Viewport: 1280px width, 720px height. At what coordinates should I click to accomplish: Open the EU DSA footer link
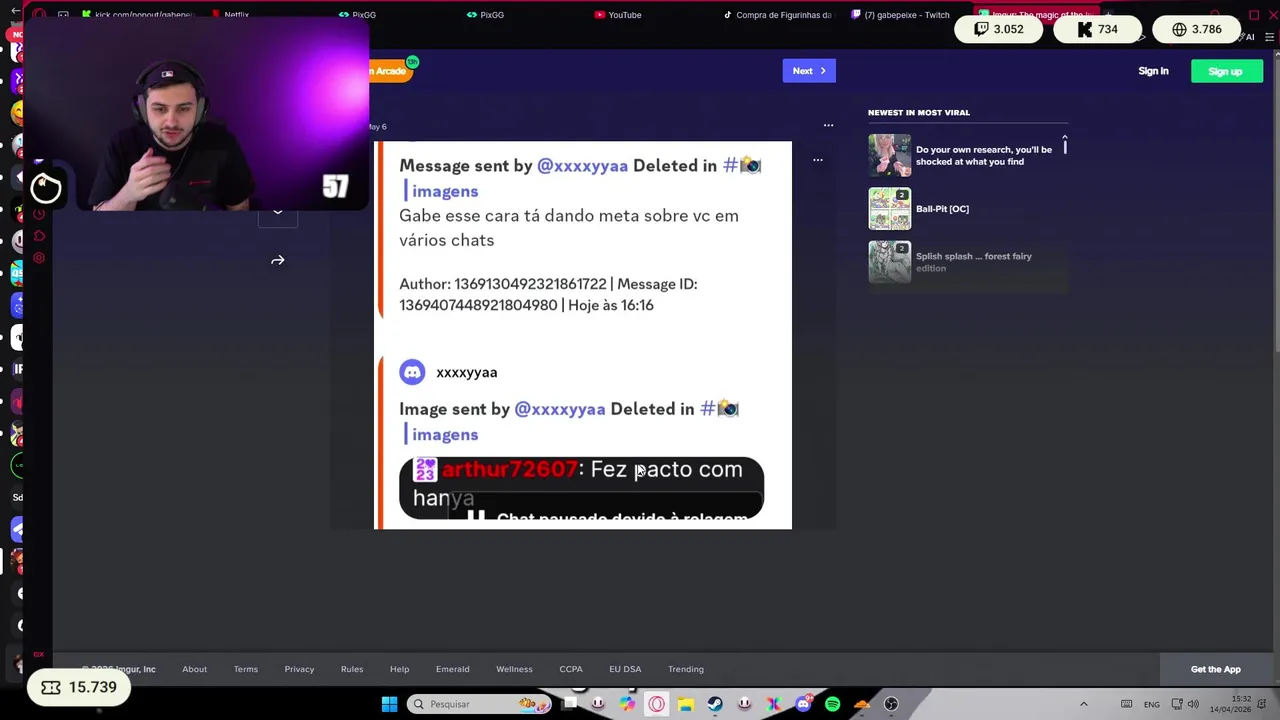(x=625, y=669)
